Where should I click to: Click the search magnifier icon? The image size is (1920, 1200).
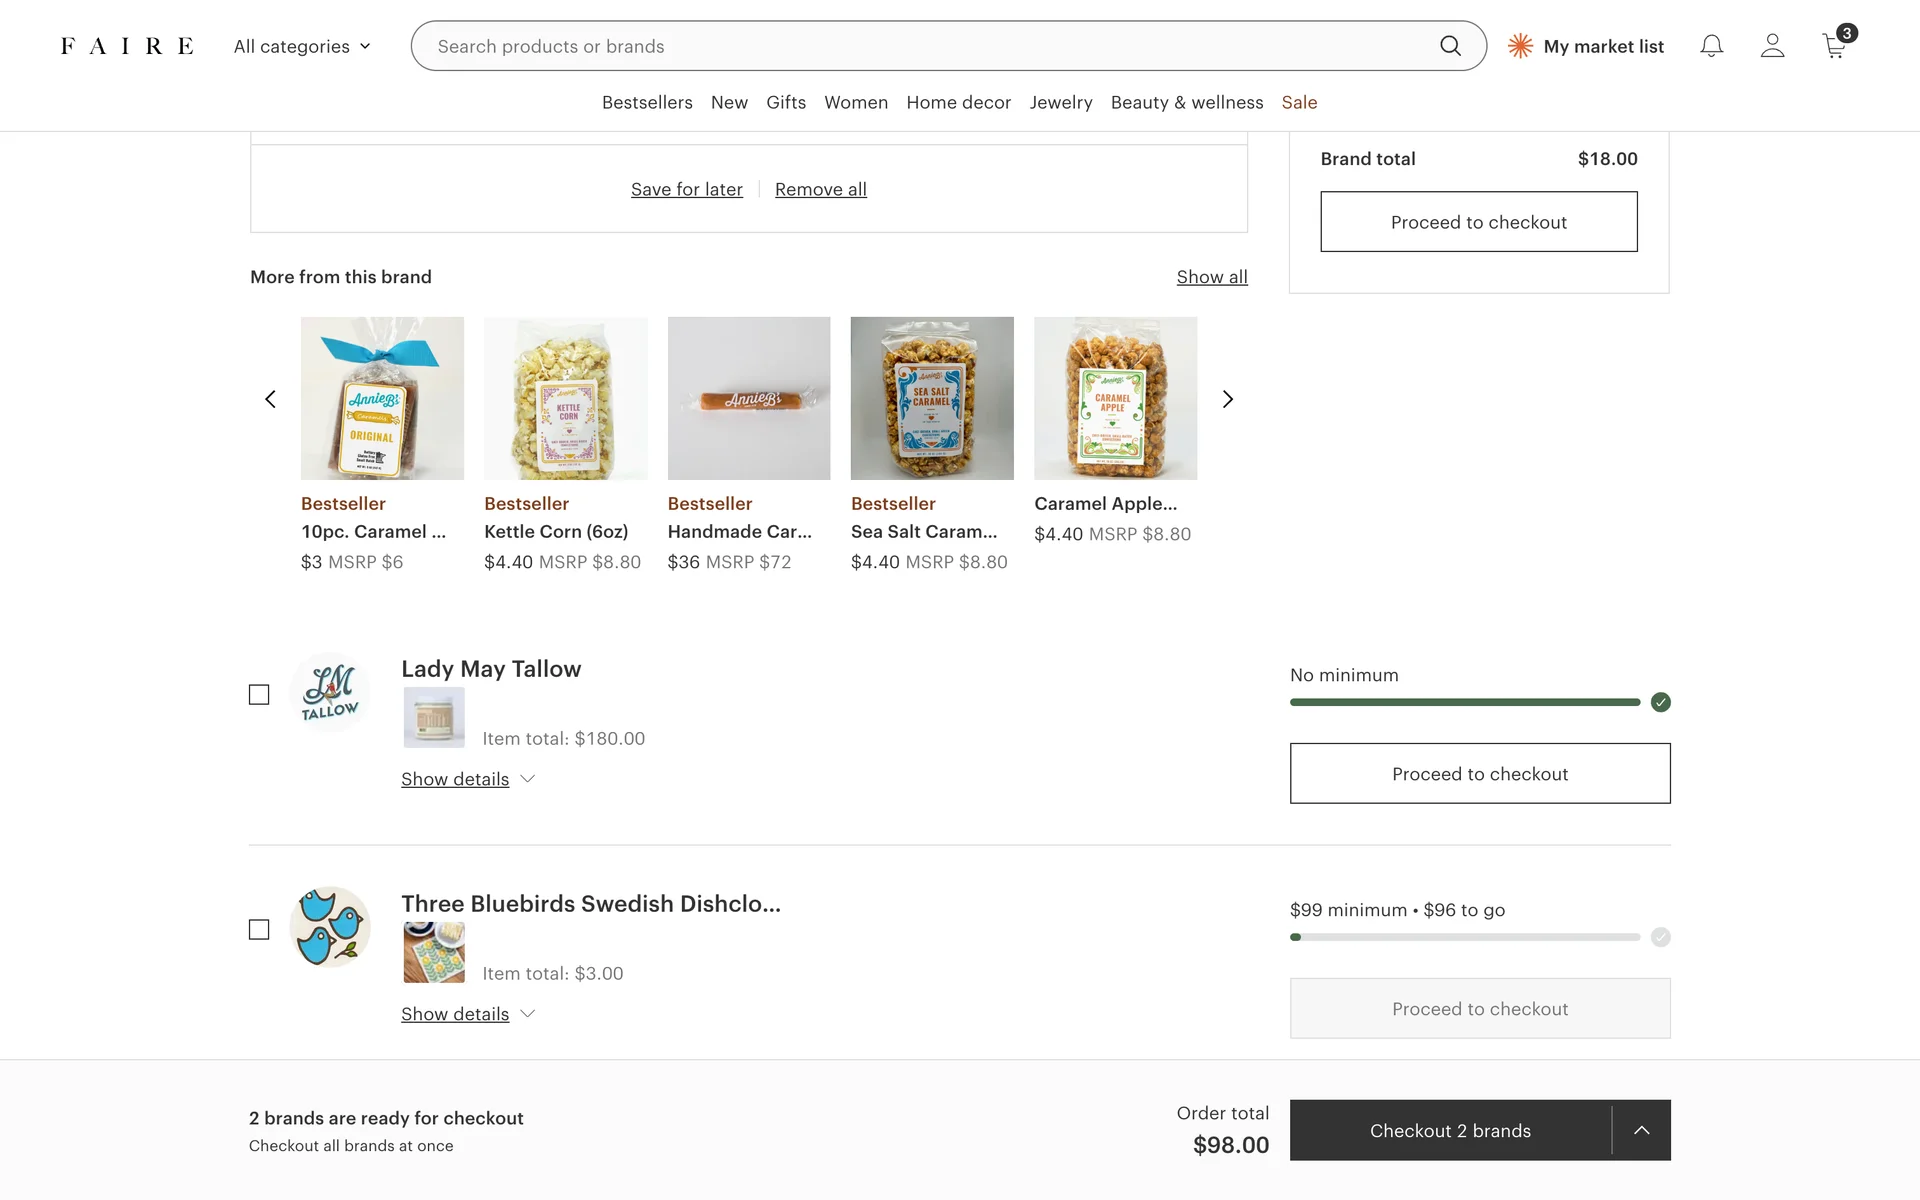1450,46
